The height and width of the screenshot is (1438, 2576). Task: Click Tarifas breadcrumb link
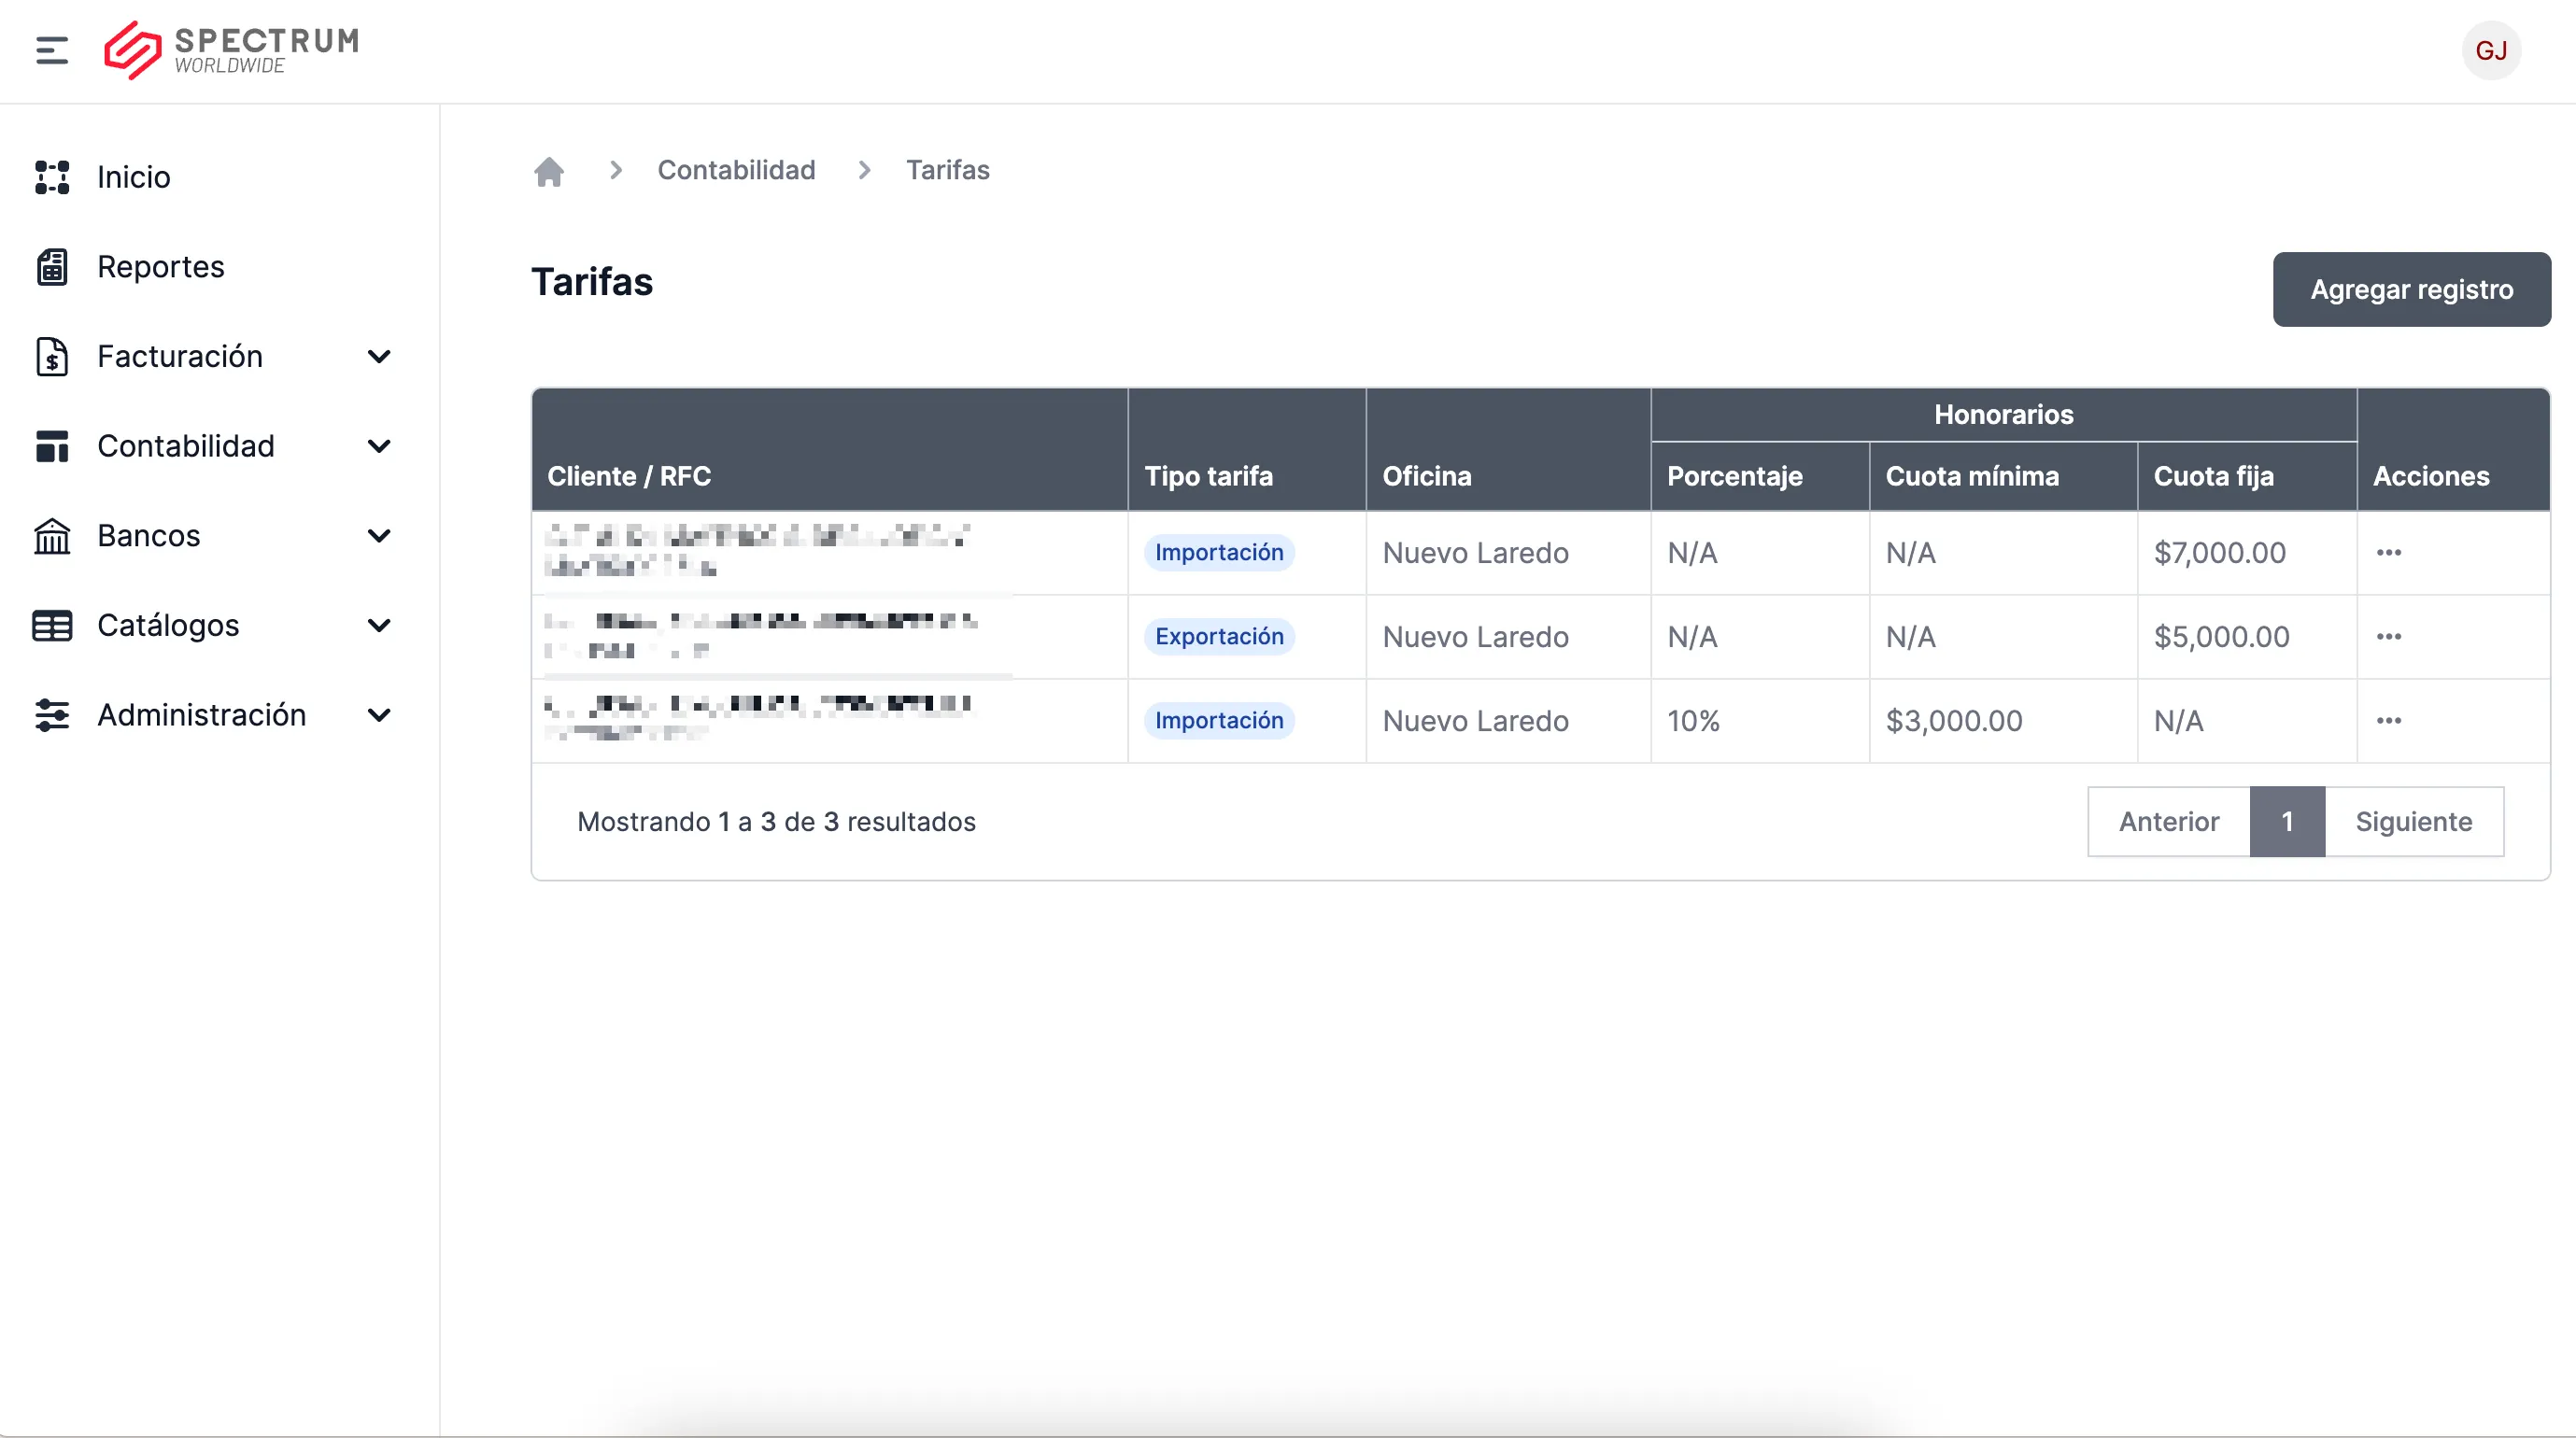click(947, 170)
